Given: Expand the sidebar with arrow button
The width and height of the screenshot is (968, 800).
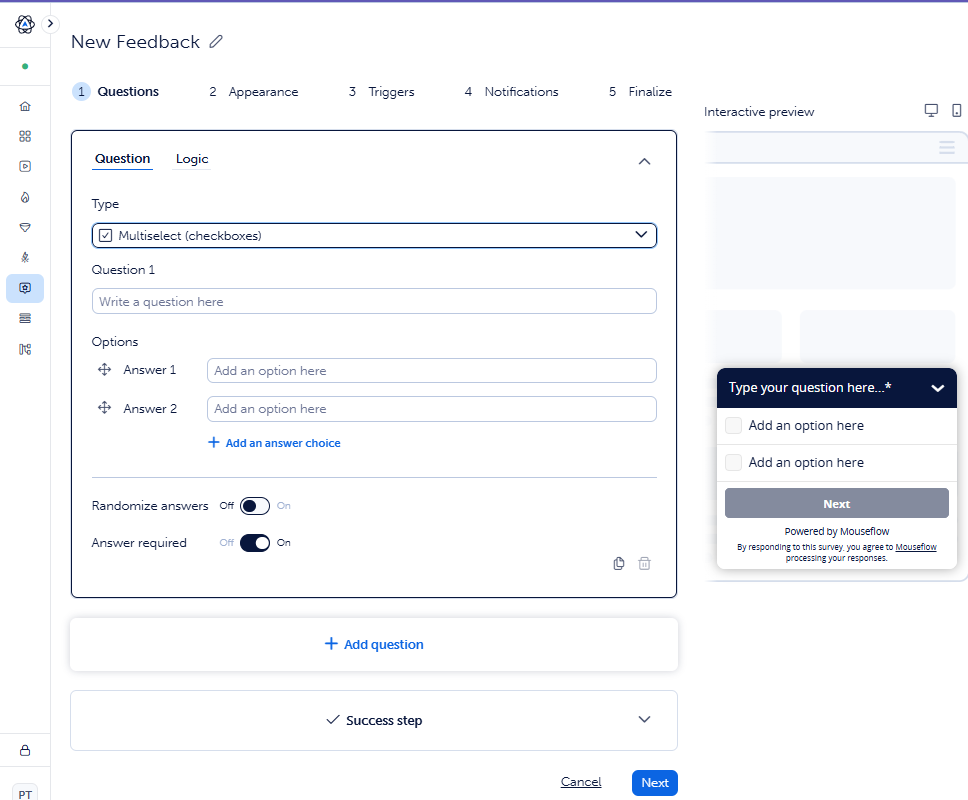Looking at the screenshot, I should 51,24.
